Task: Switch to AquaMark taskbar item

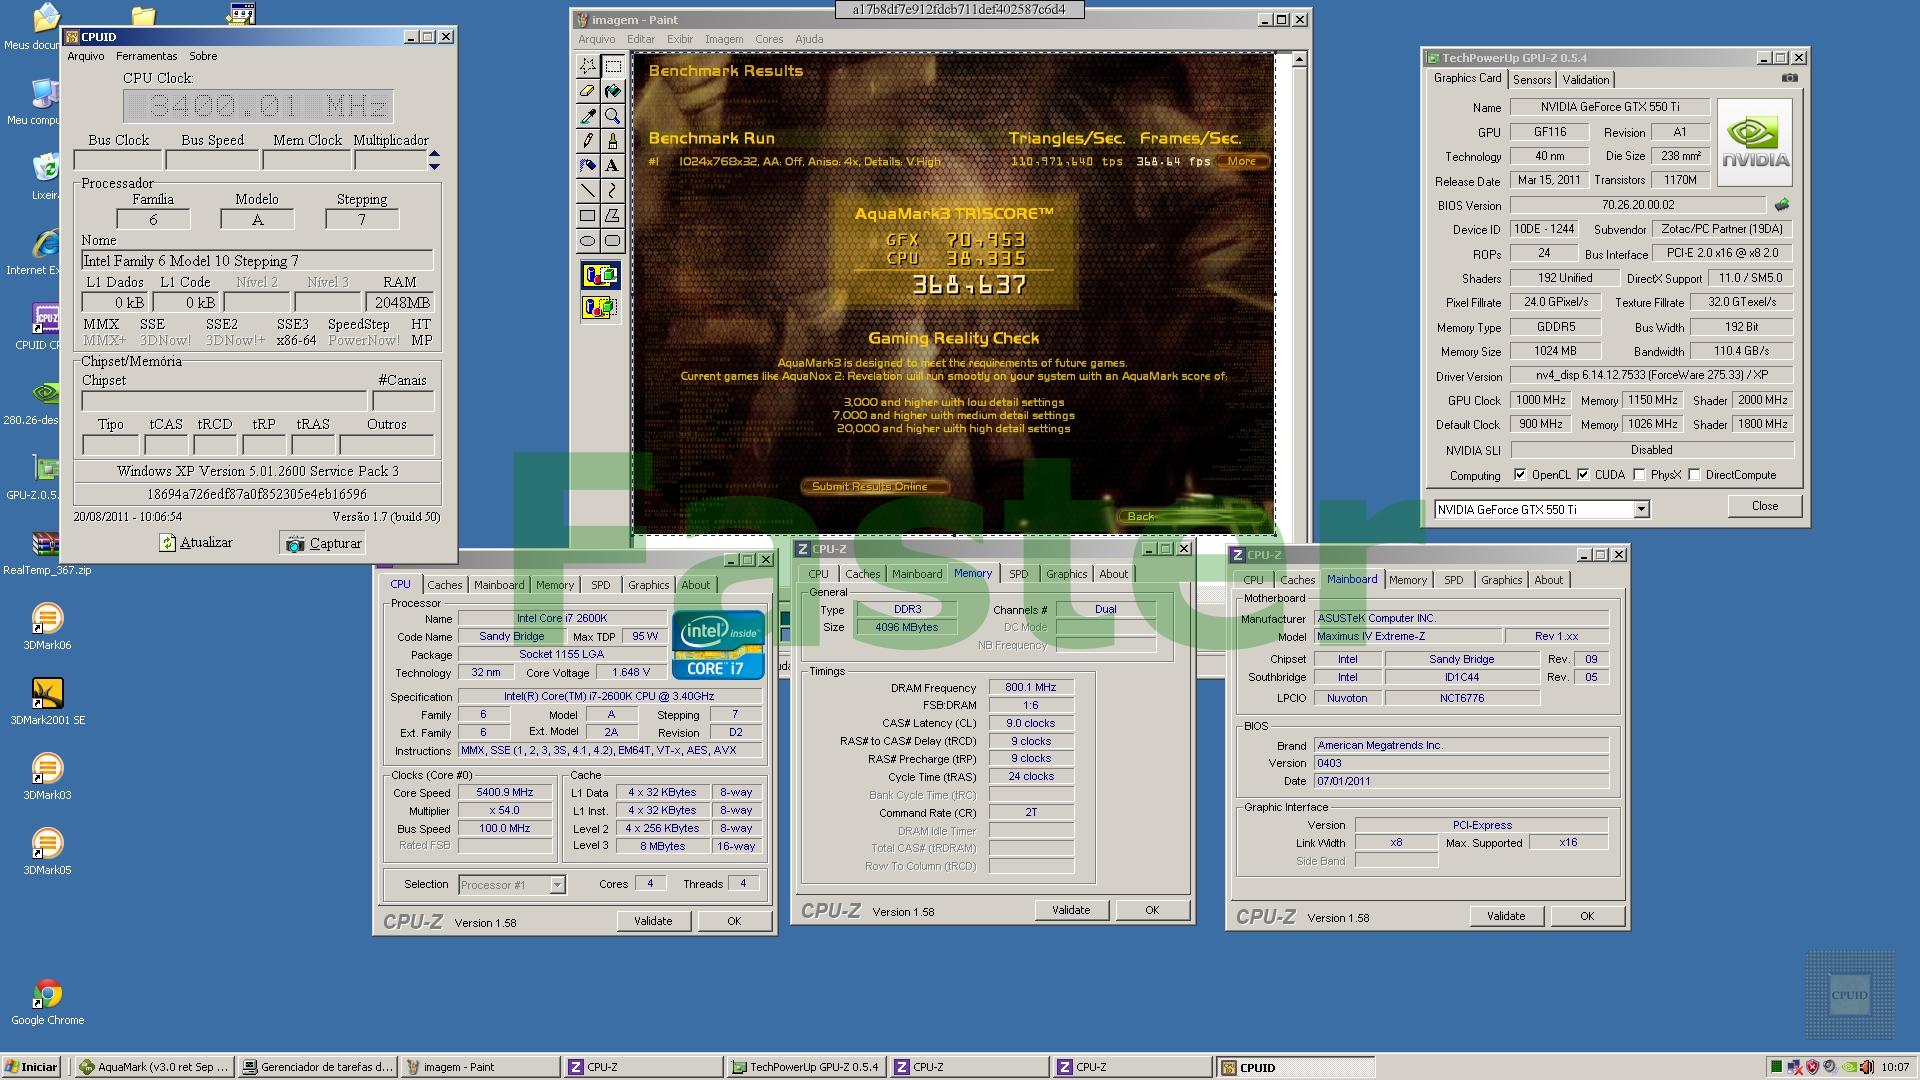Action: [x=154, y=1067]
